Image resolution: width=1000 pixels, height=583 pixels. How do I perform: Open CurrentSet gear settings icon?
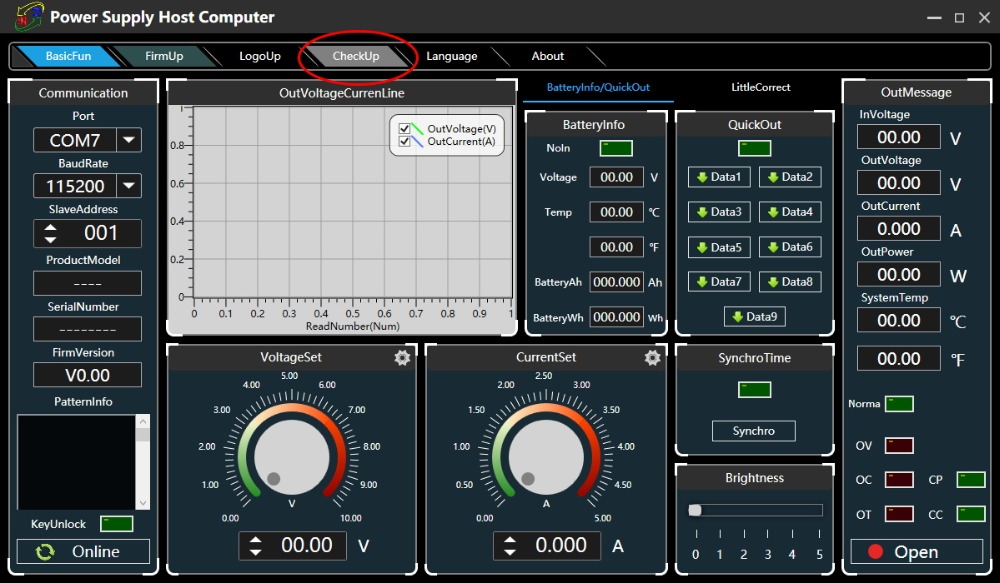[x=652, y=357]
